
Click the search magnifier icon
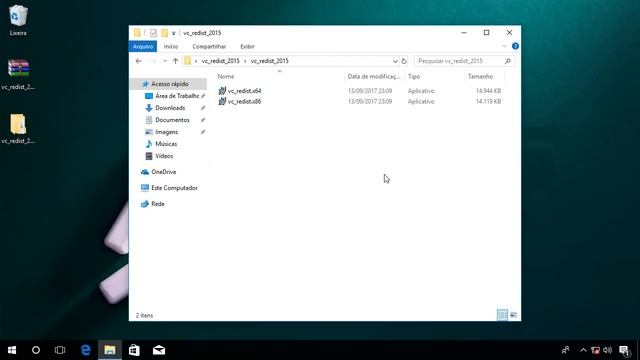click(507, 61)
